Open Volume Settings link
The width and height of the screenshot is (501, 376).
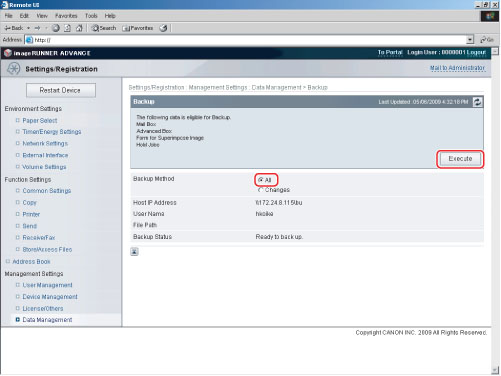[x=44, y=167]
